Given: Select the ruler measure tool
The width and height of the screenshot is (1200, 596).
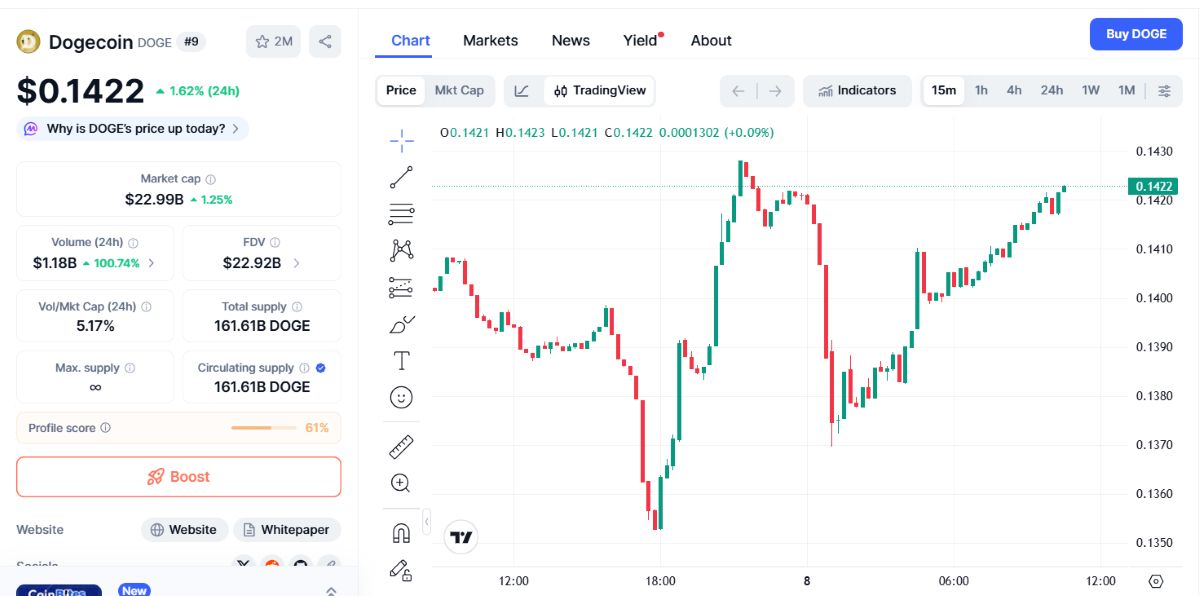Looking at the screenshot, I should [401, 447].
